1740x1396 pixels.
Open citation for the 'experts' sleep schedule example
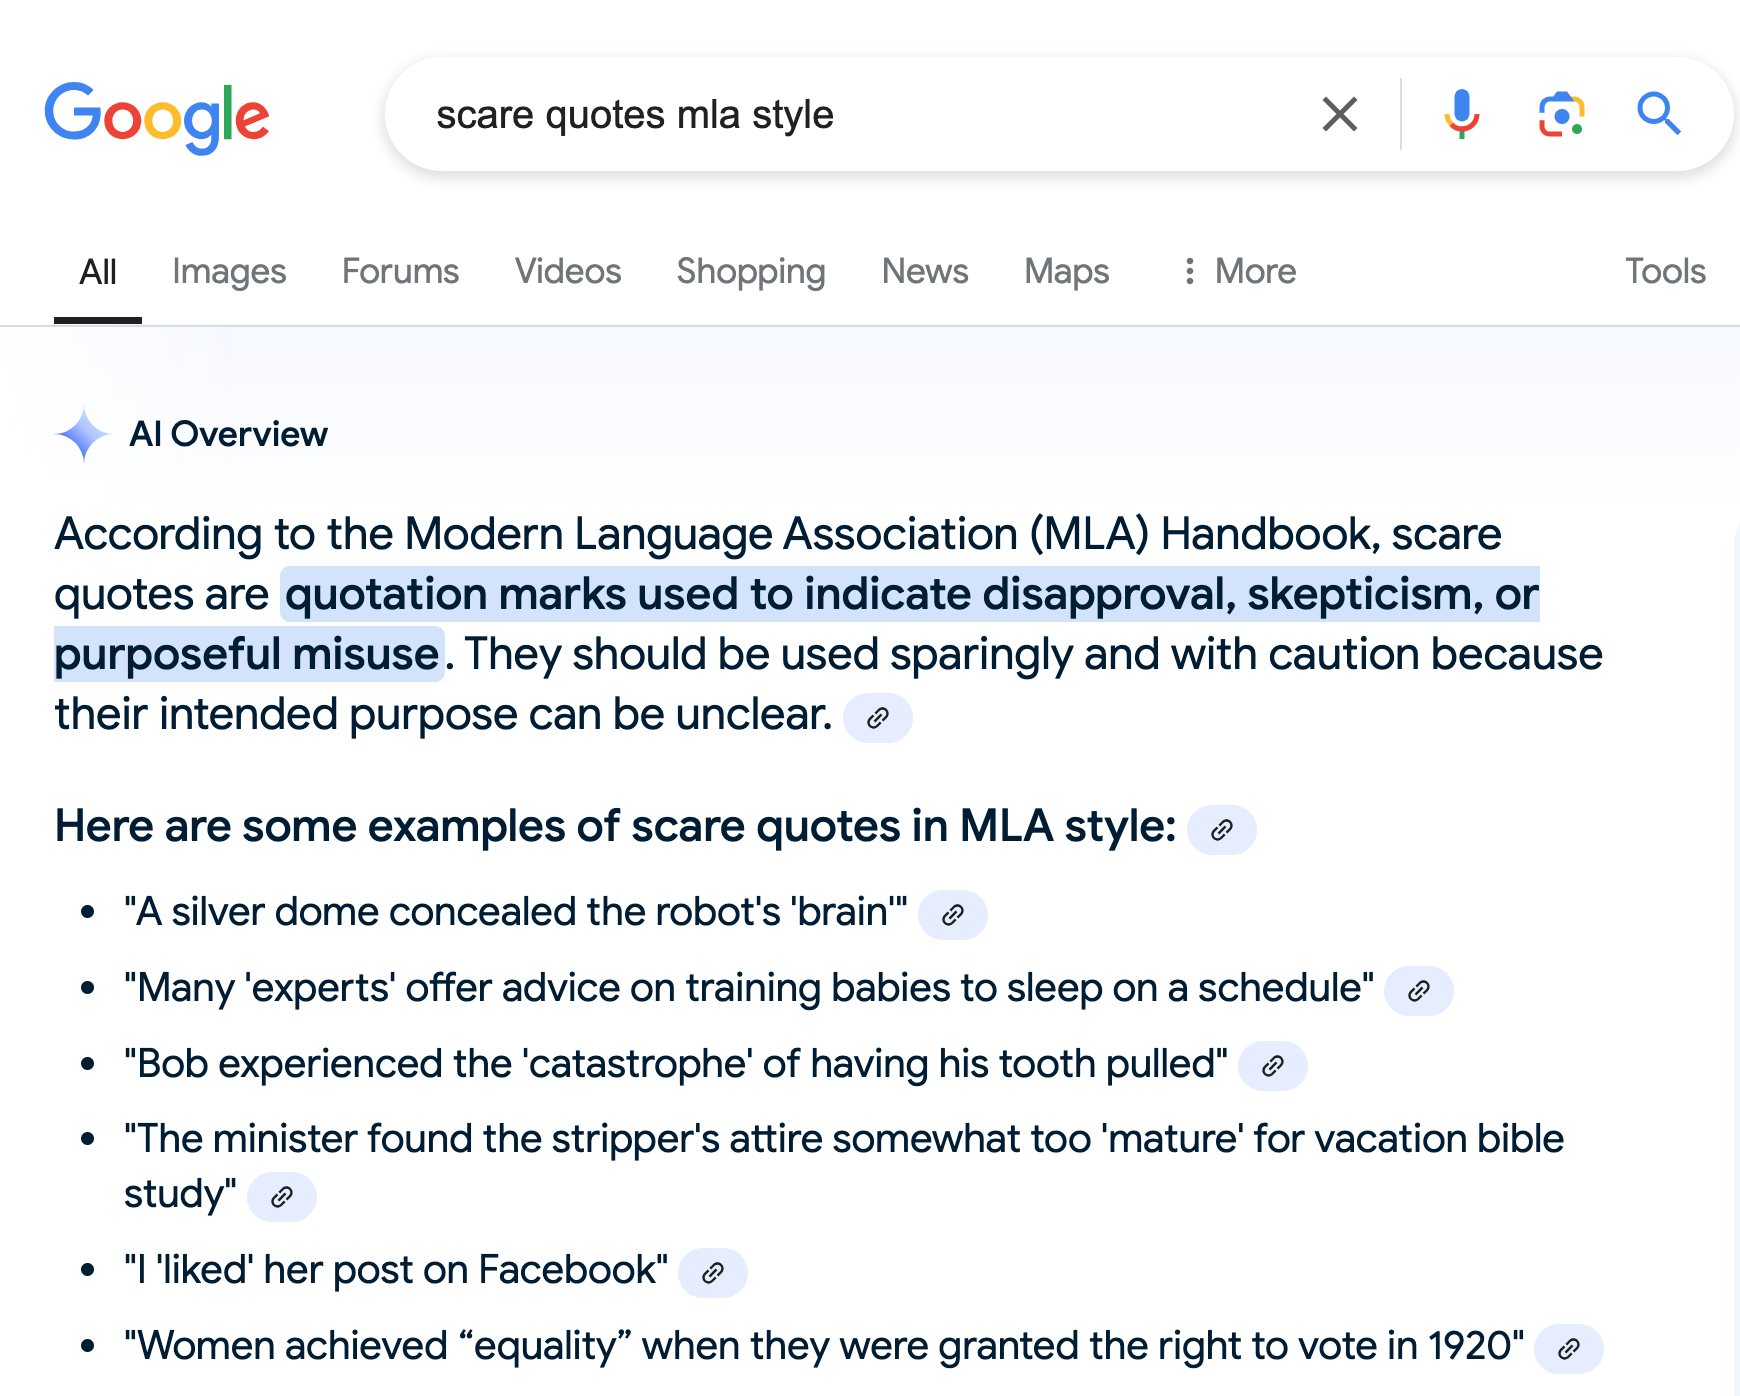coord(1418,990)
